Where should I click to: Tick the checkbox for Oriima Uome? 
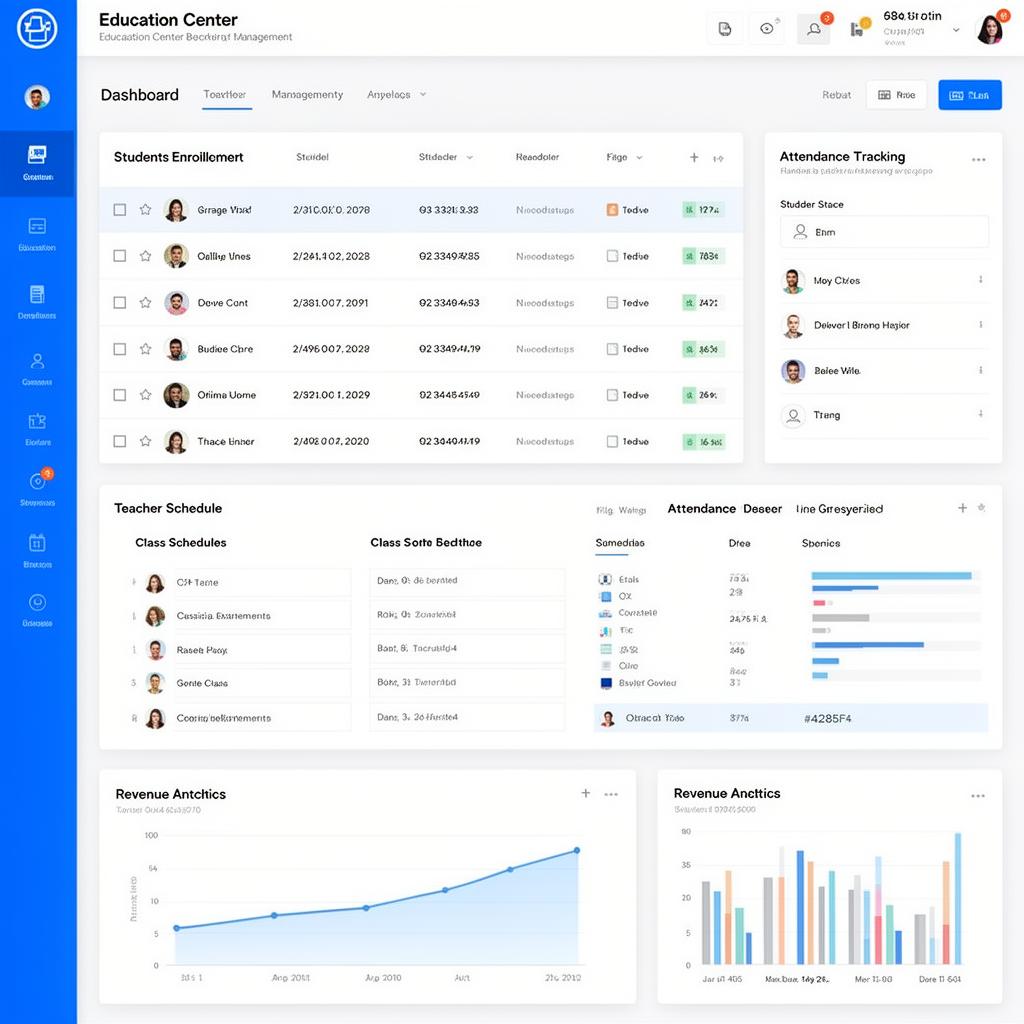tap(120, 394)
